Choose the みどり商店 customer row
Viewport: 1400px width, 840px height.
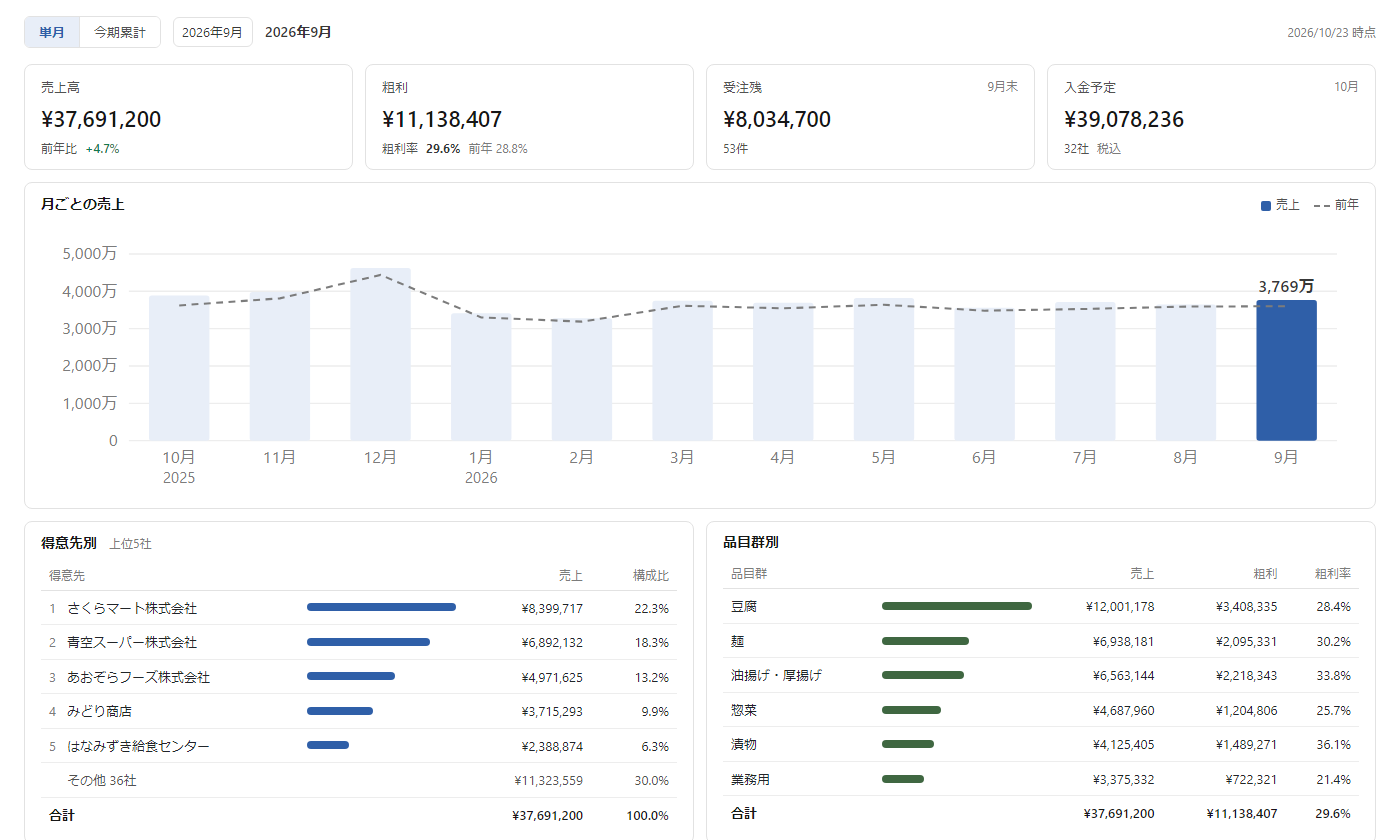[359, 711]
